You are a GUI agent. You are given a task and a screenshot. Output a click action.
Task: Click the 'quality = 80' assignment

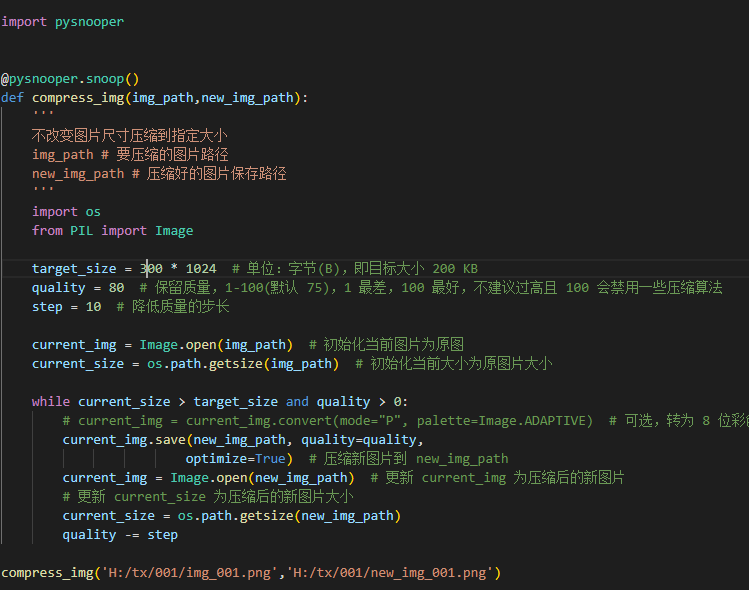click(78, 288)
